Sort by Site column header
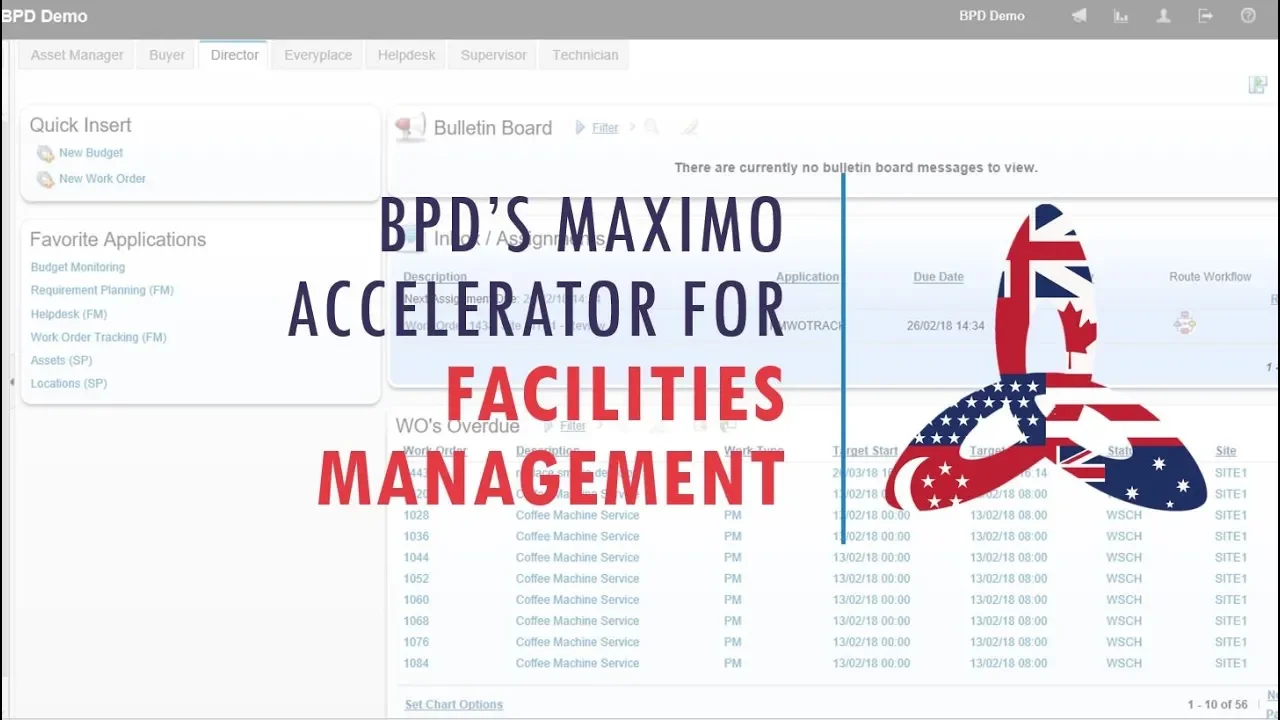The image size is (1280, 720). (x=1226, y=451)
